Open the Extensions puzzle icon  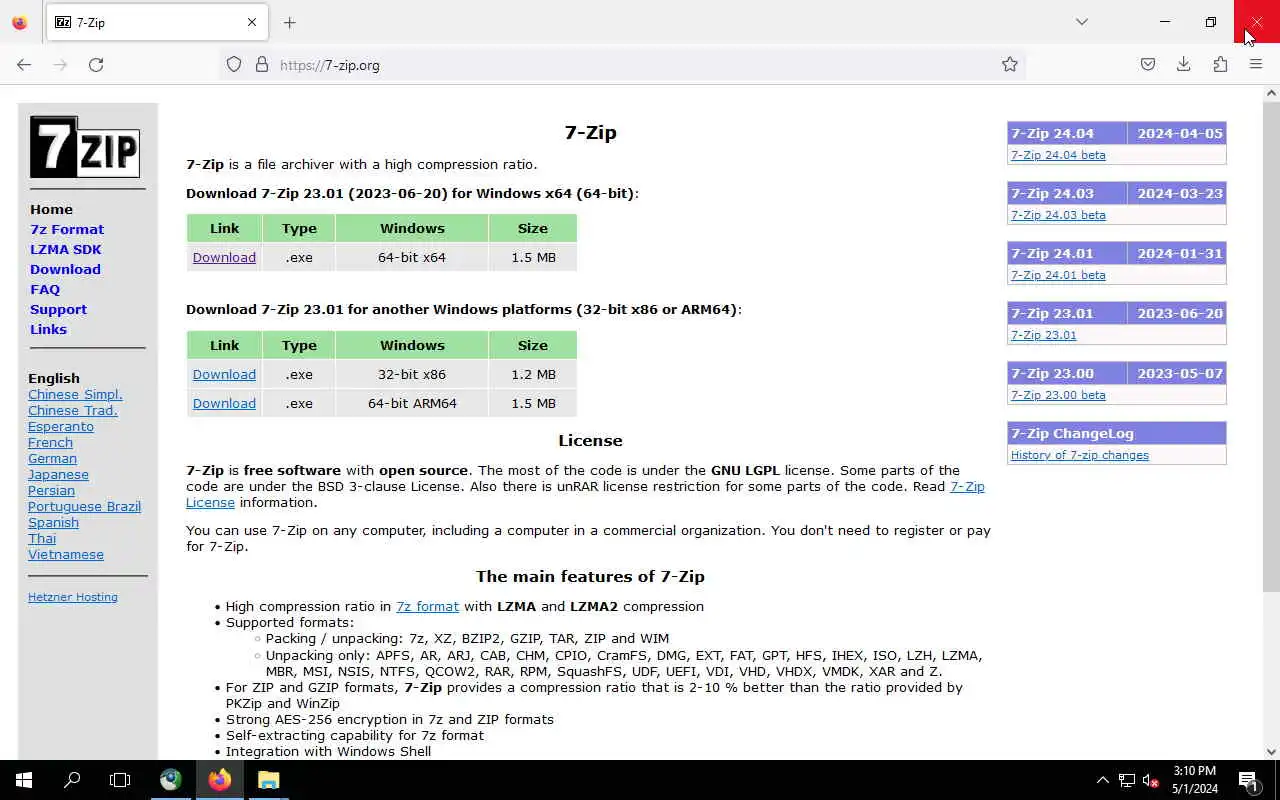point(1220,65)
